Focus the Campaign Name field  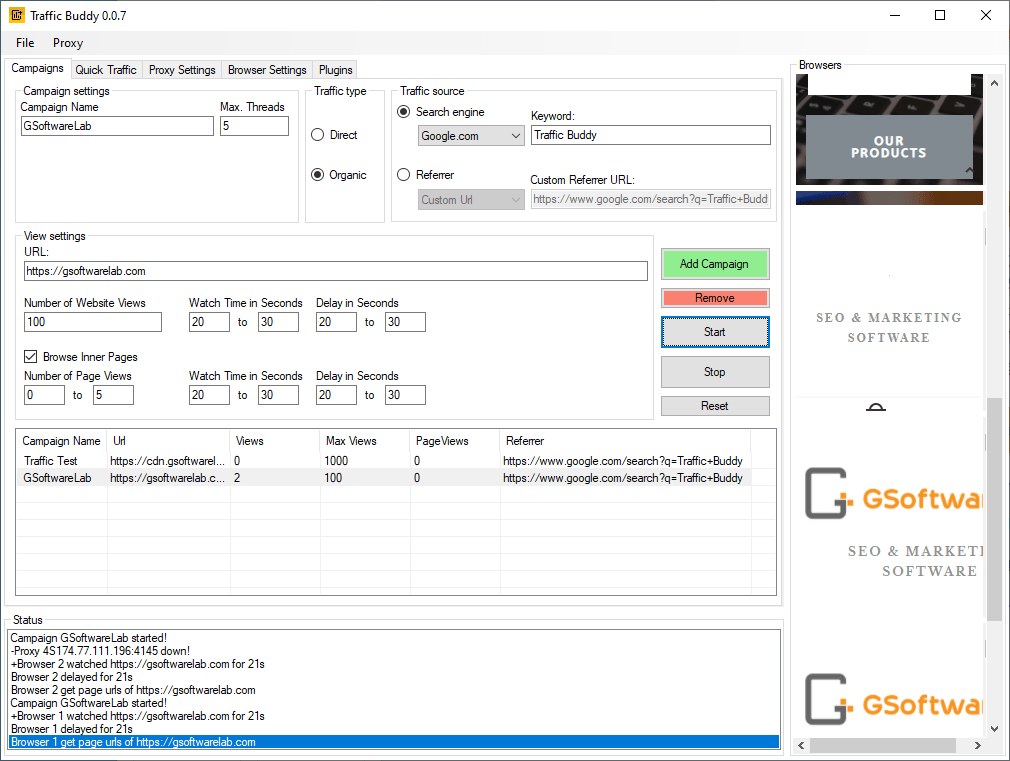click(117, 126)
